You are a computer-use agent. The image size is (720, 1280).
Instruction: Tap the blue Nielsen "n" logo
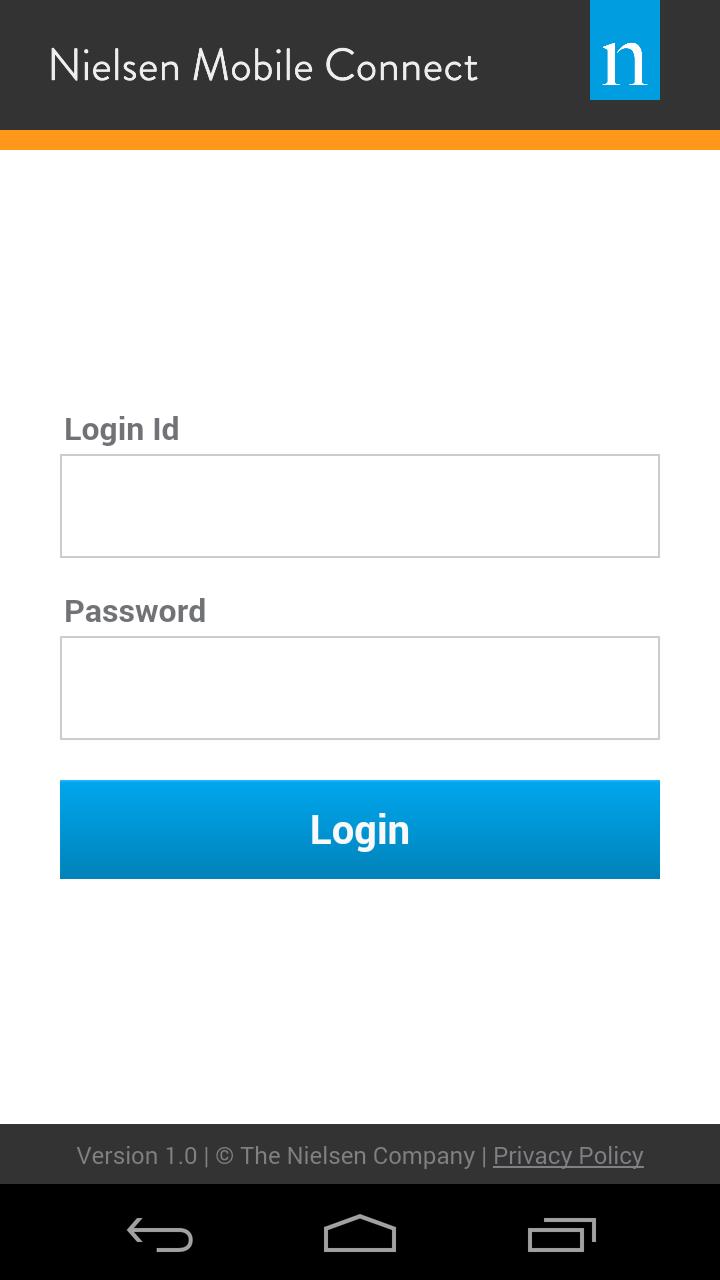[x=625, y=50]
